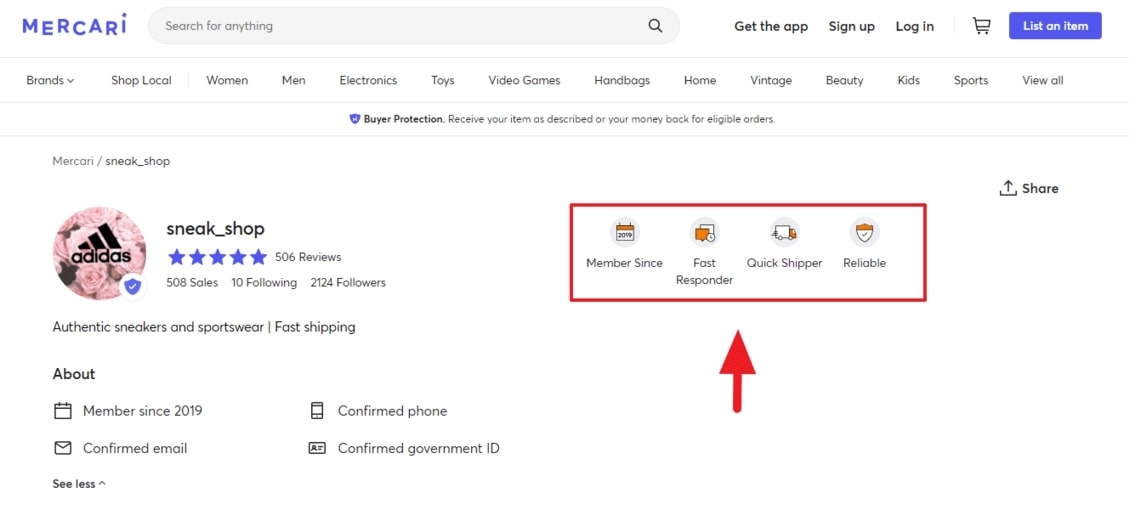The width and height of the screenshot is (1129, 514).
Task: Click the five-star rating for sneak_shop
Action: click(217, 257)
